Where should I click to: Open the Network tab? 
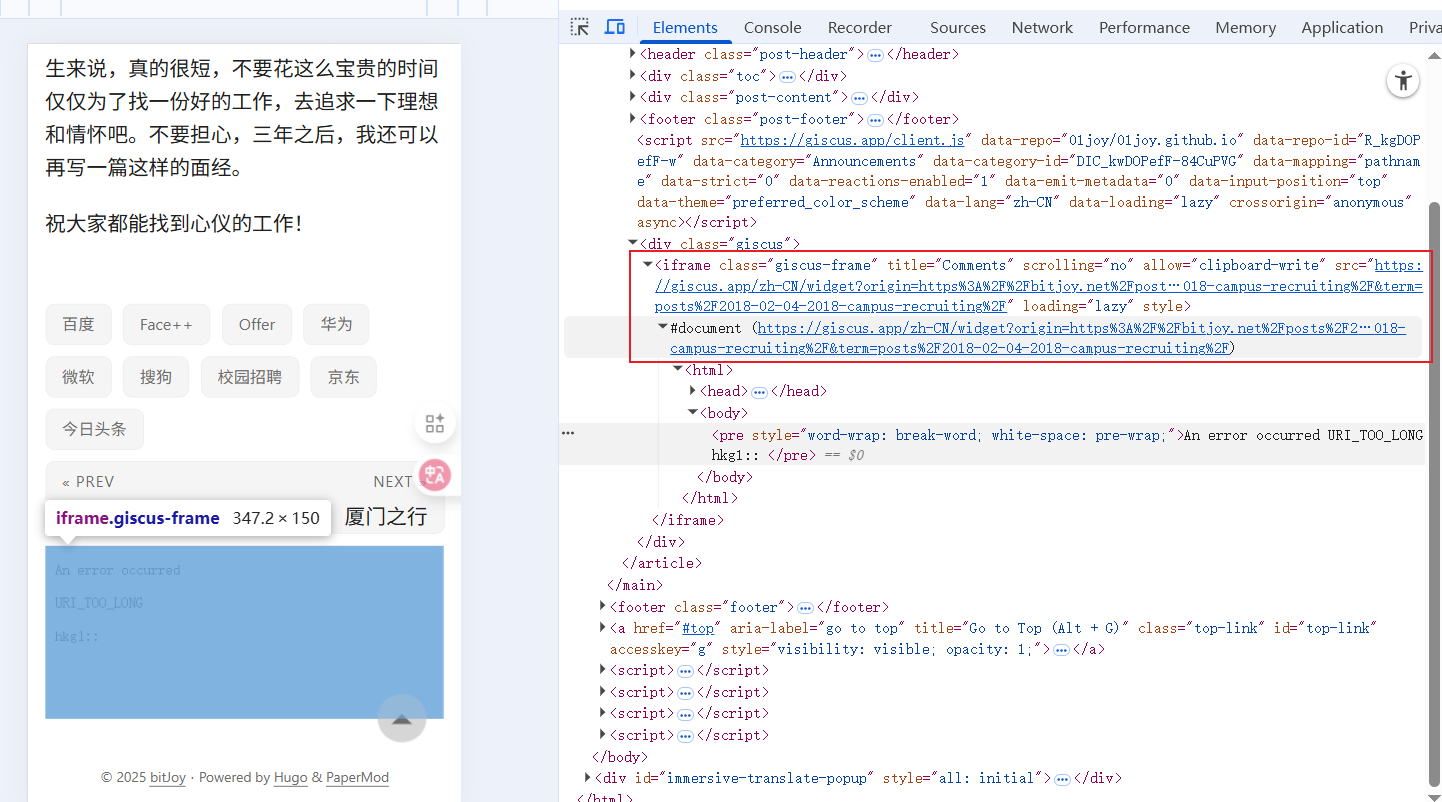tap(1042, 27)
